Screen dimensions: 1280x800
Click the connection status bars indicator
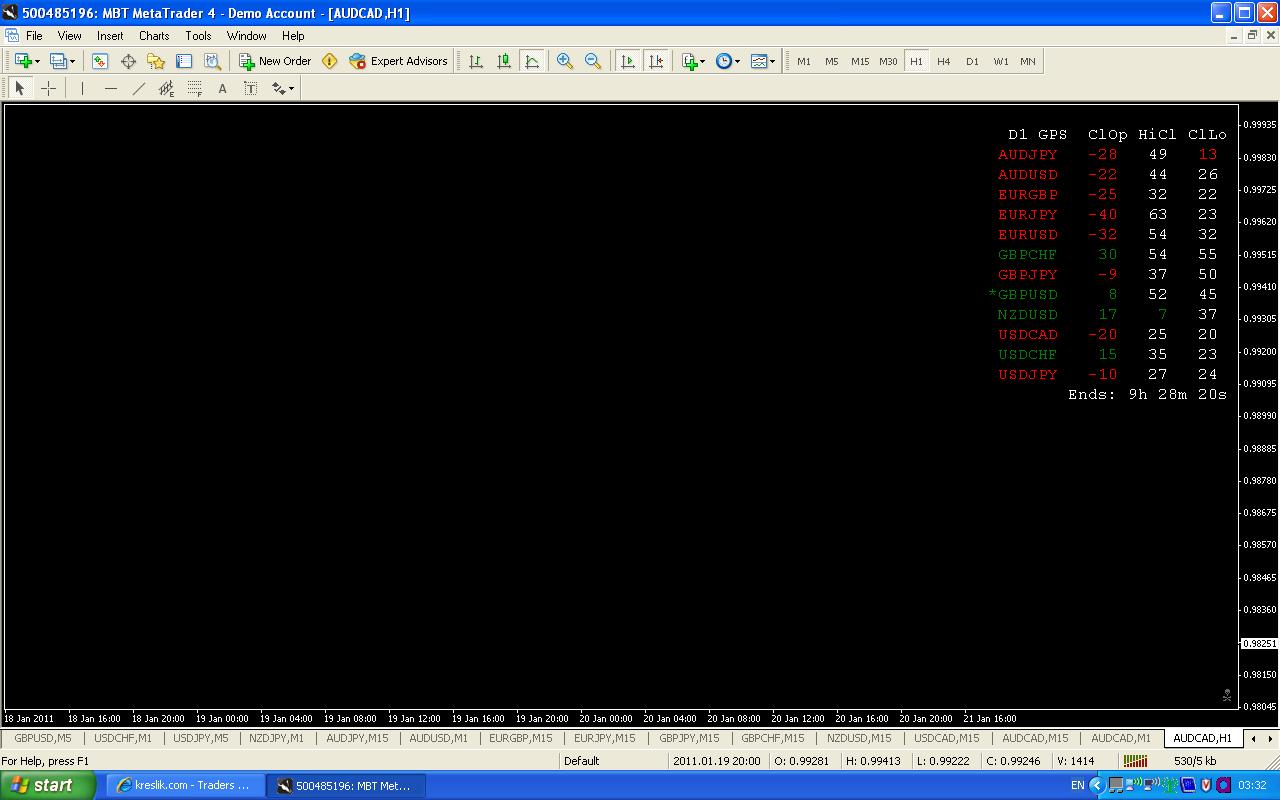click(1135, 761)
